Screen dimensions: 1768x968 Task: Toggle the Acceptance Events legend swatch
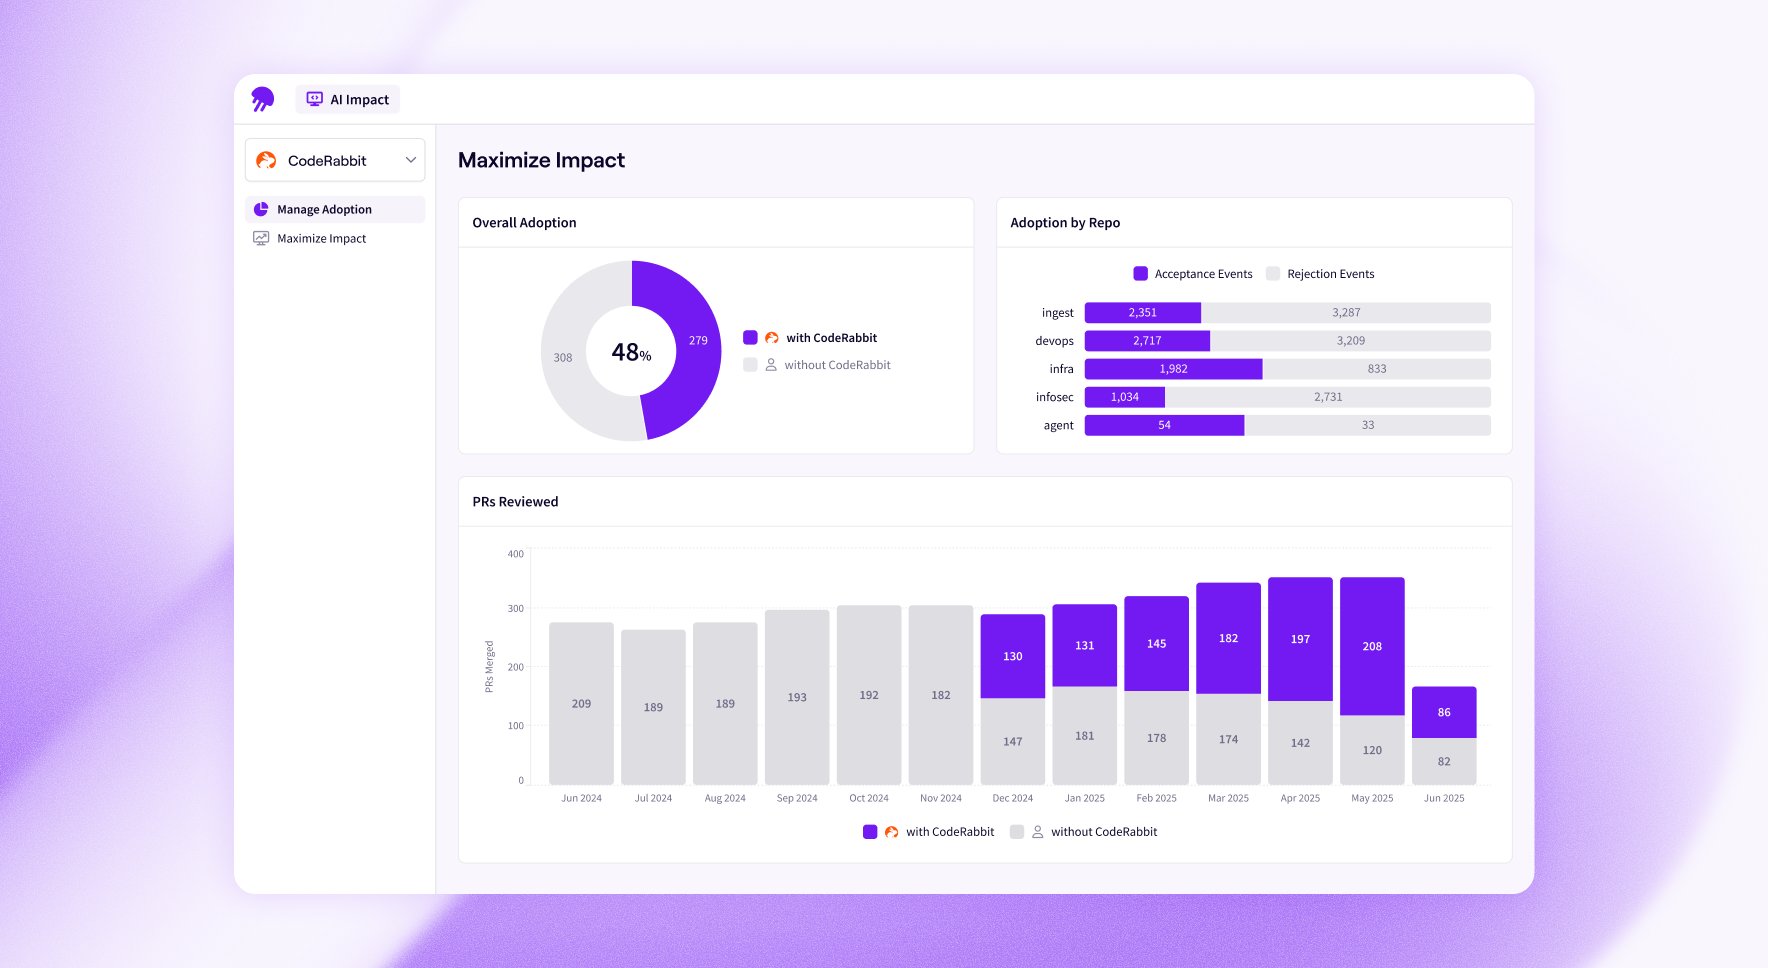point(1141,273)
